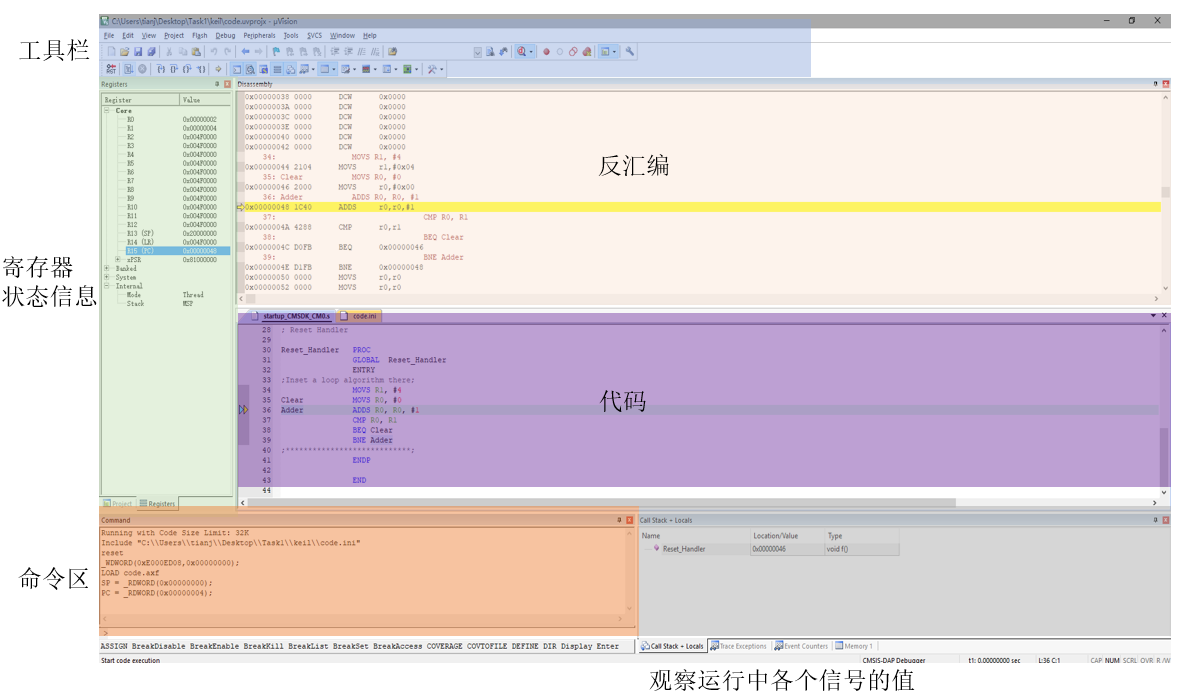This screenshot has width=1195, height=692.
Task: Toggle pin on the Registers panel
Action: point(217,85)
